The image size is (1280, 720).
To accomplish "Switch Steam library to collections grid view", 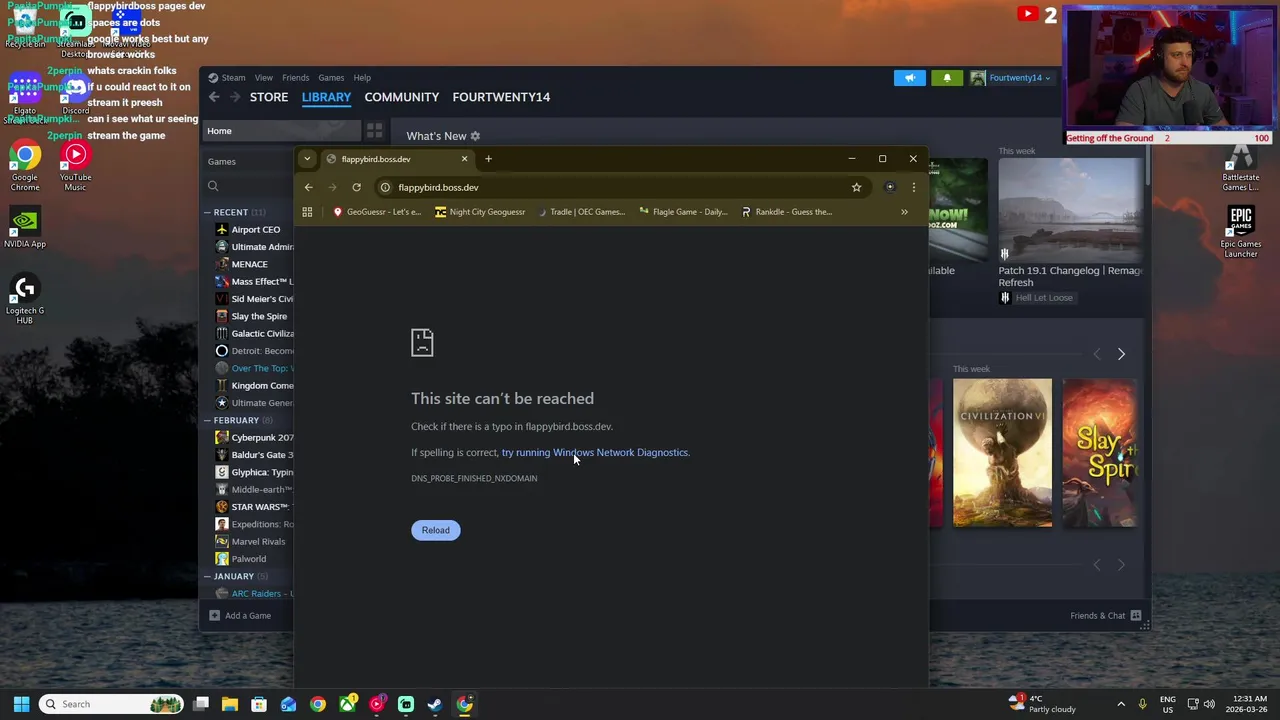I will (x=374, y=131).
